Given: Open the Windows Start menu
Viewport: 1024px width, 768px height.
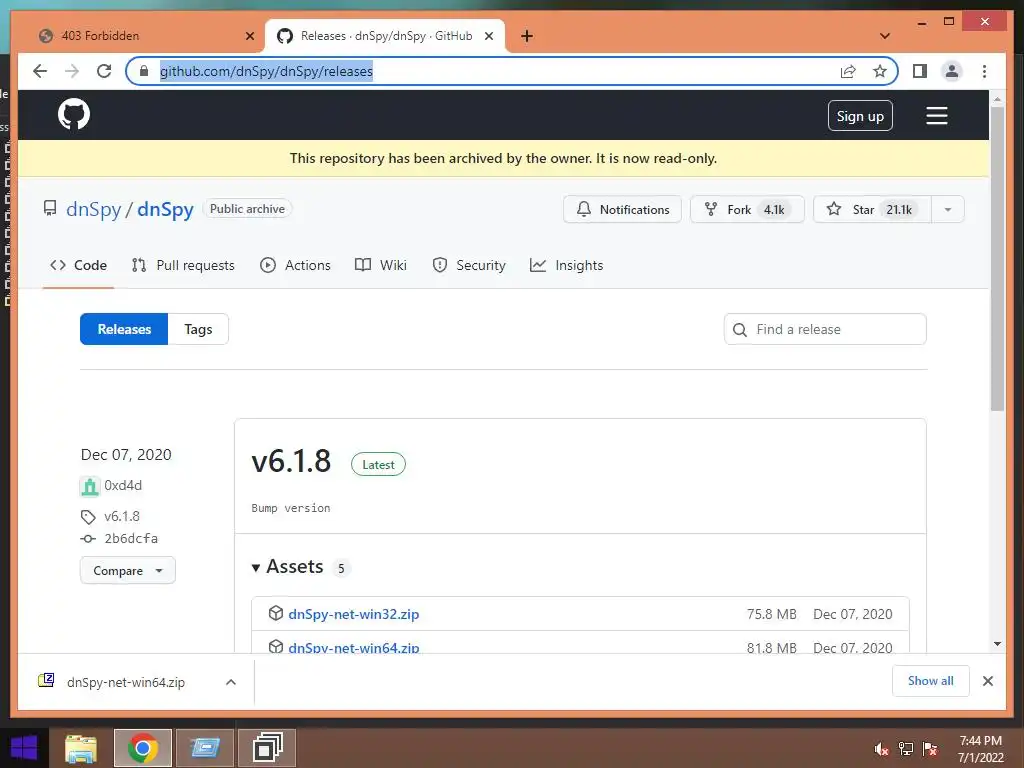Looking at the screenshot, I should (24, 748).
